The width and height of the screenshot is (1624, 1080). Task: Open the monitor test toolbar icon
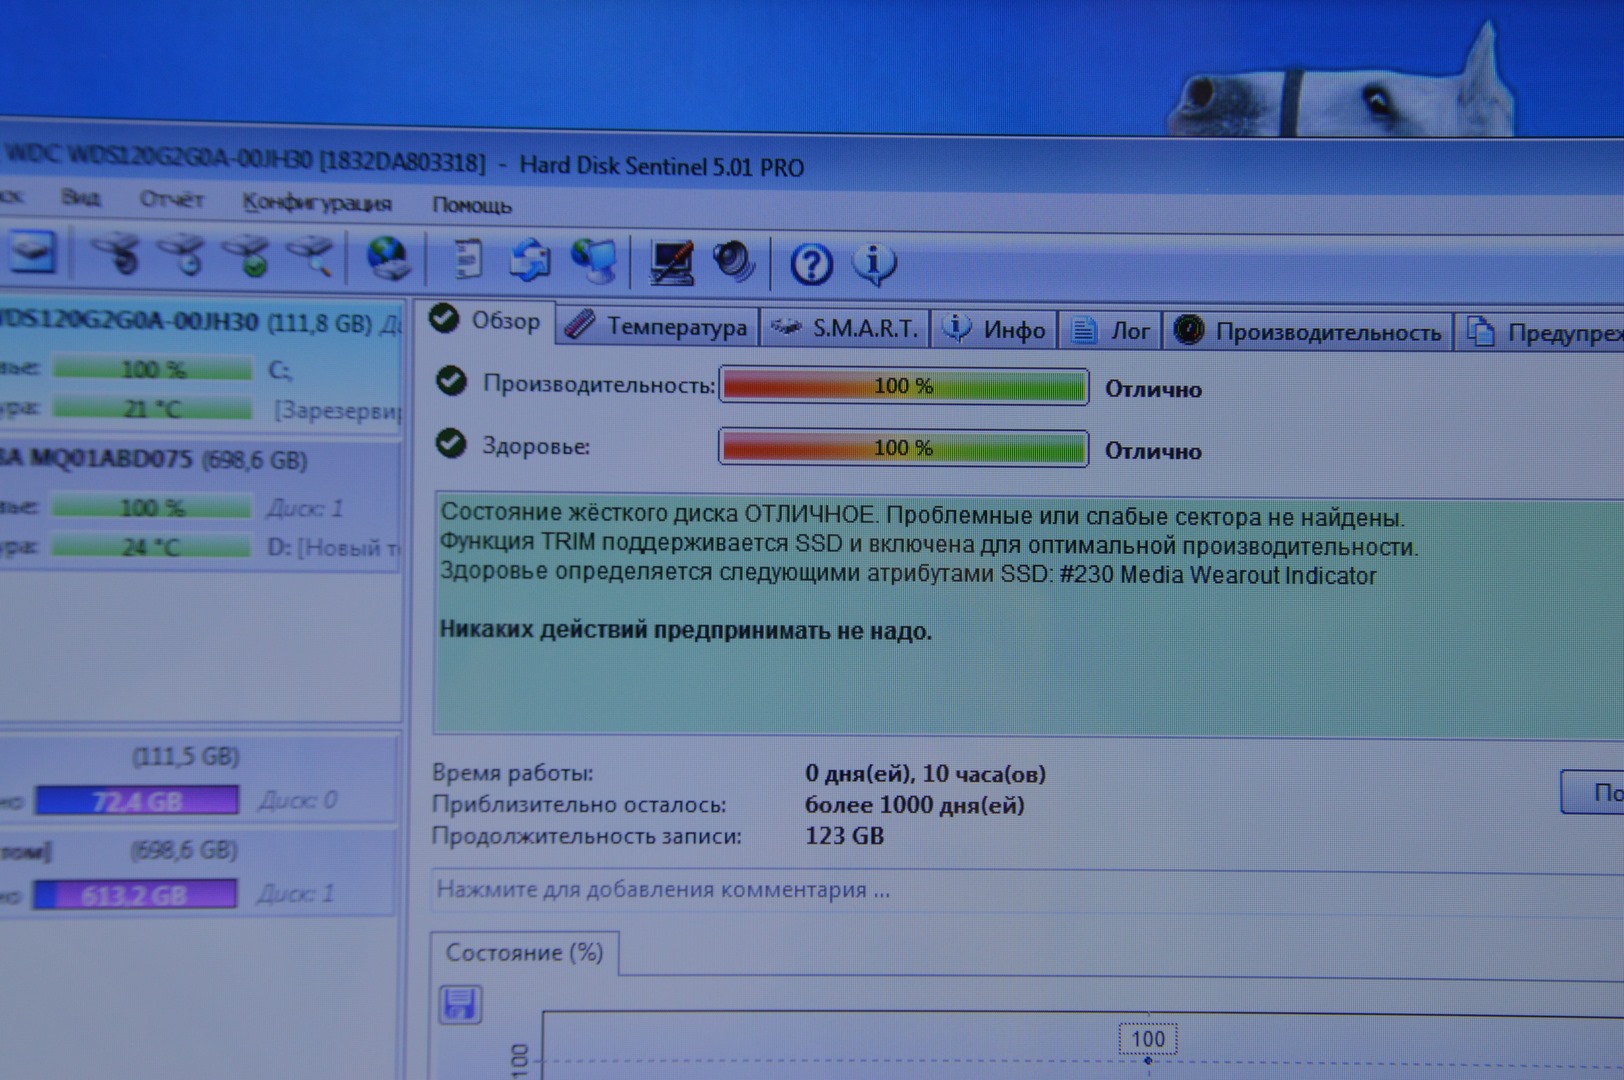(x=672, y=263)
